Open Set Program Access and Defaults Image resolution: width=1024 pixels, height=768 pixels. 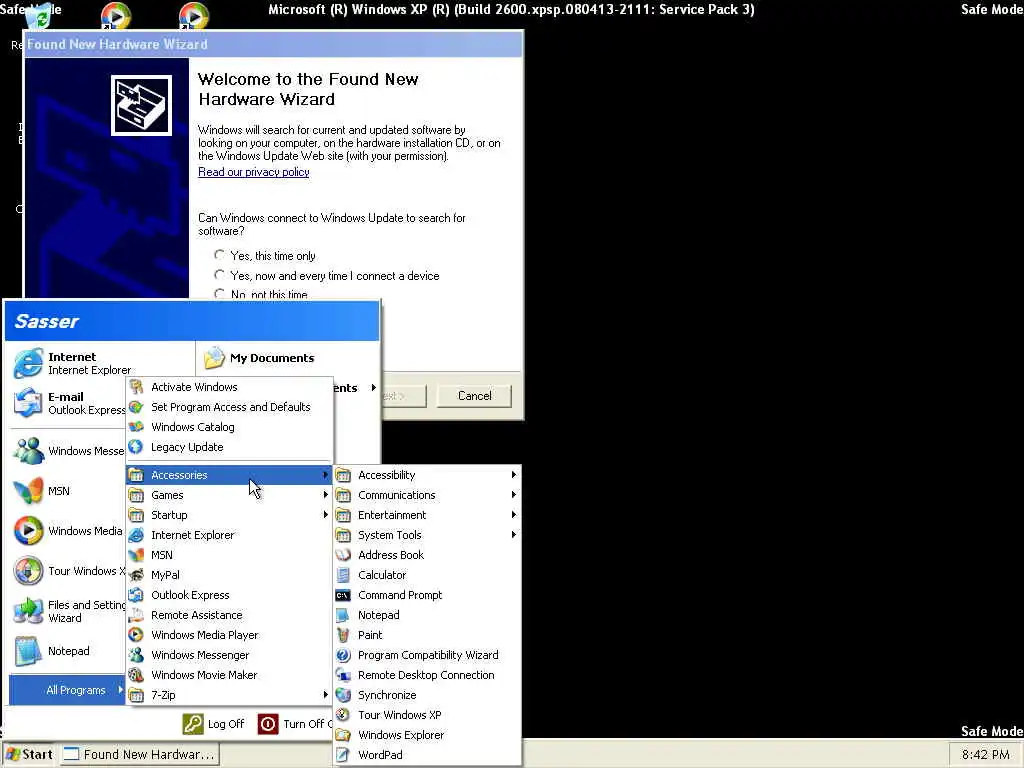pos(229,407)
